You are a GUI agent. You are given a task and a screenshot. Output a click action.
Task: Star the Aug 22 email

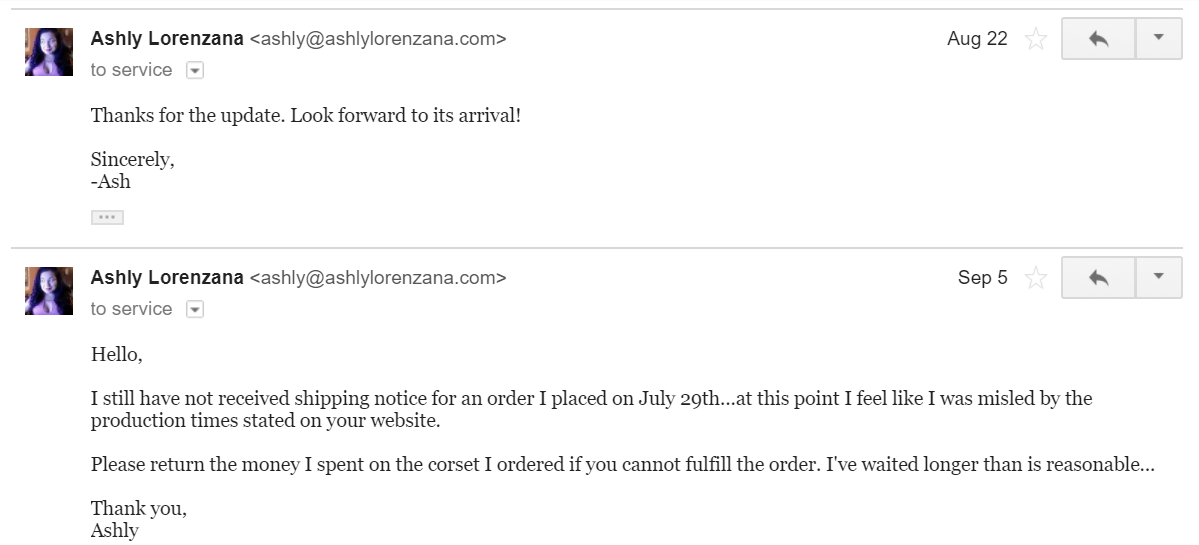coord(1035,38)
